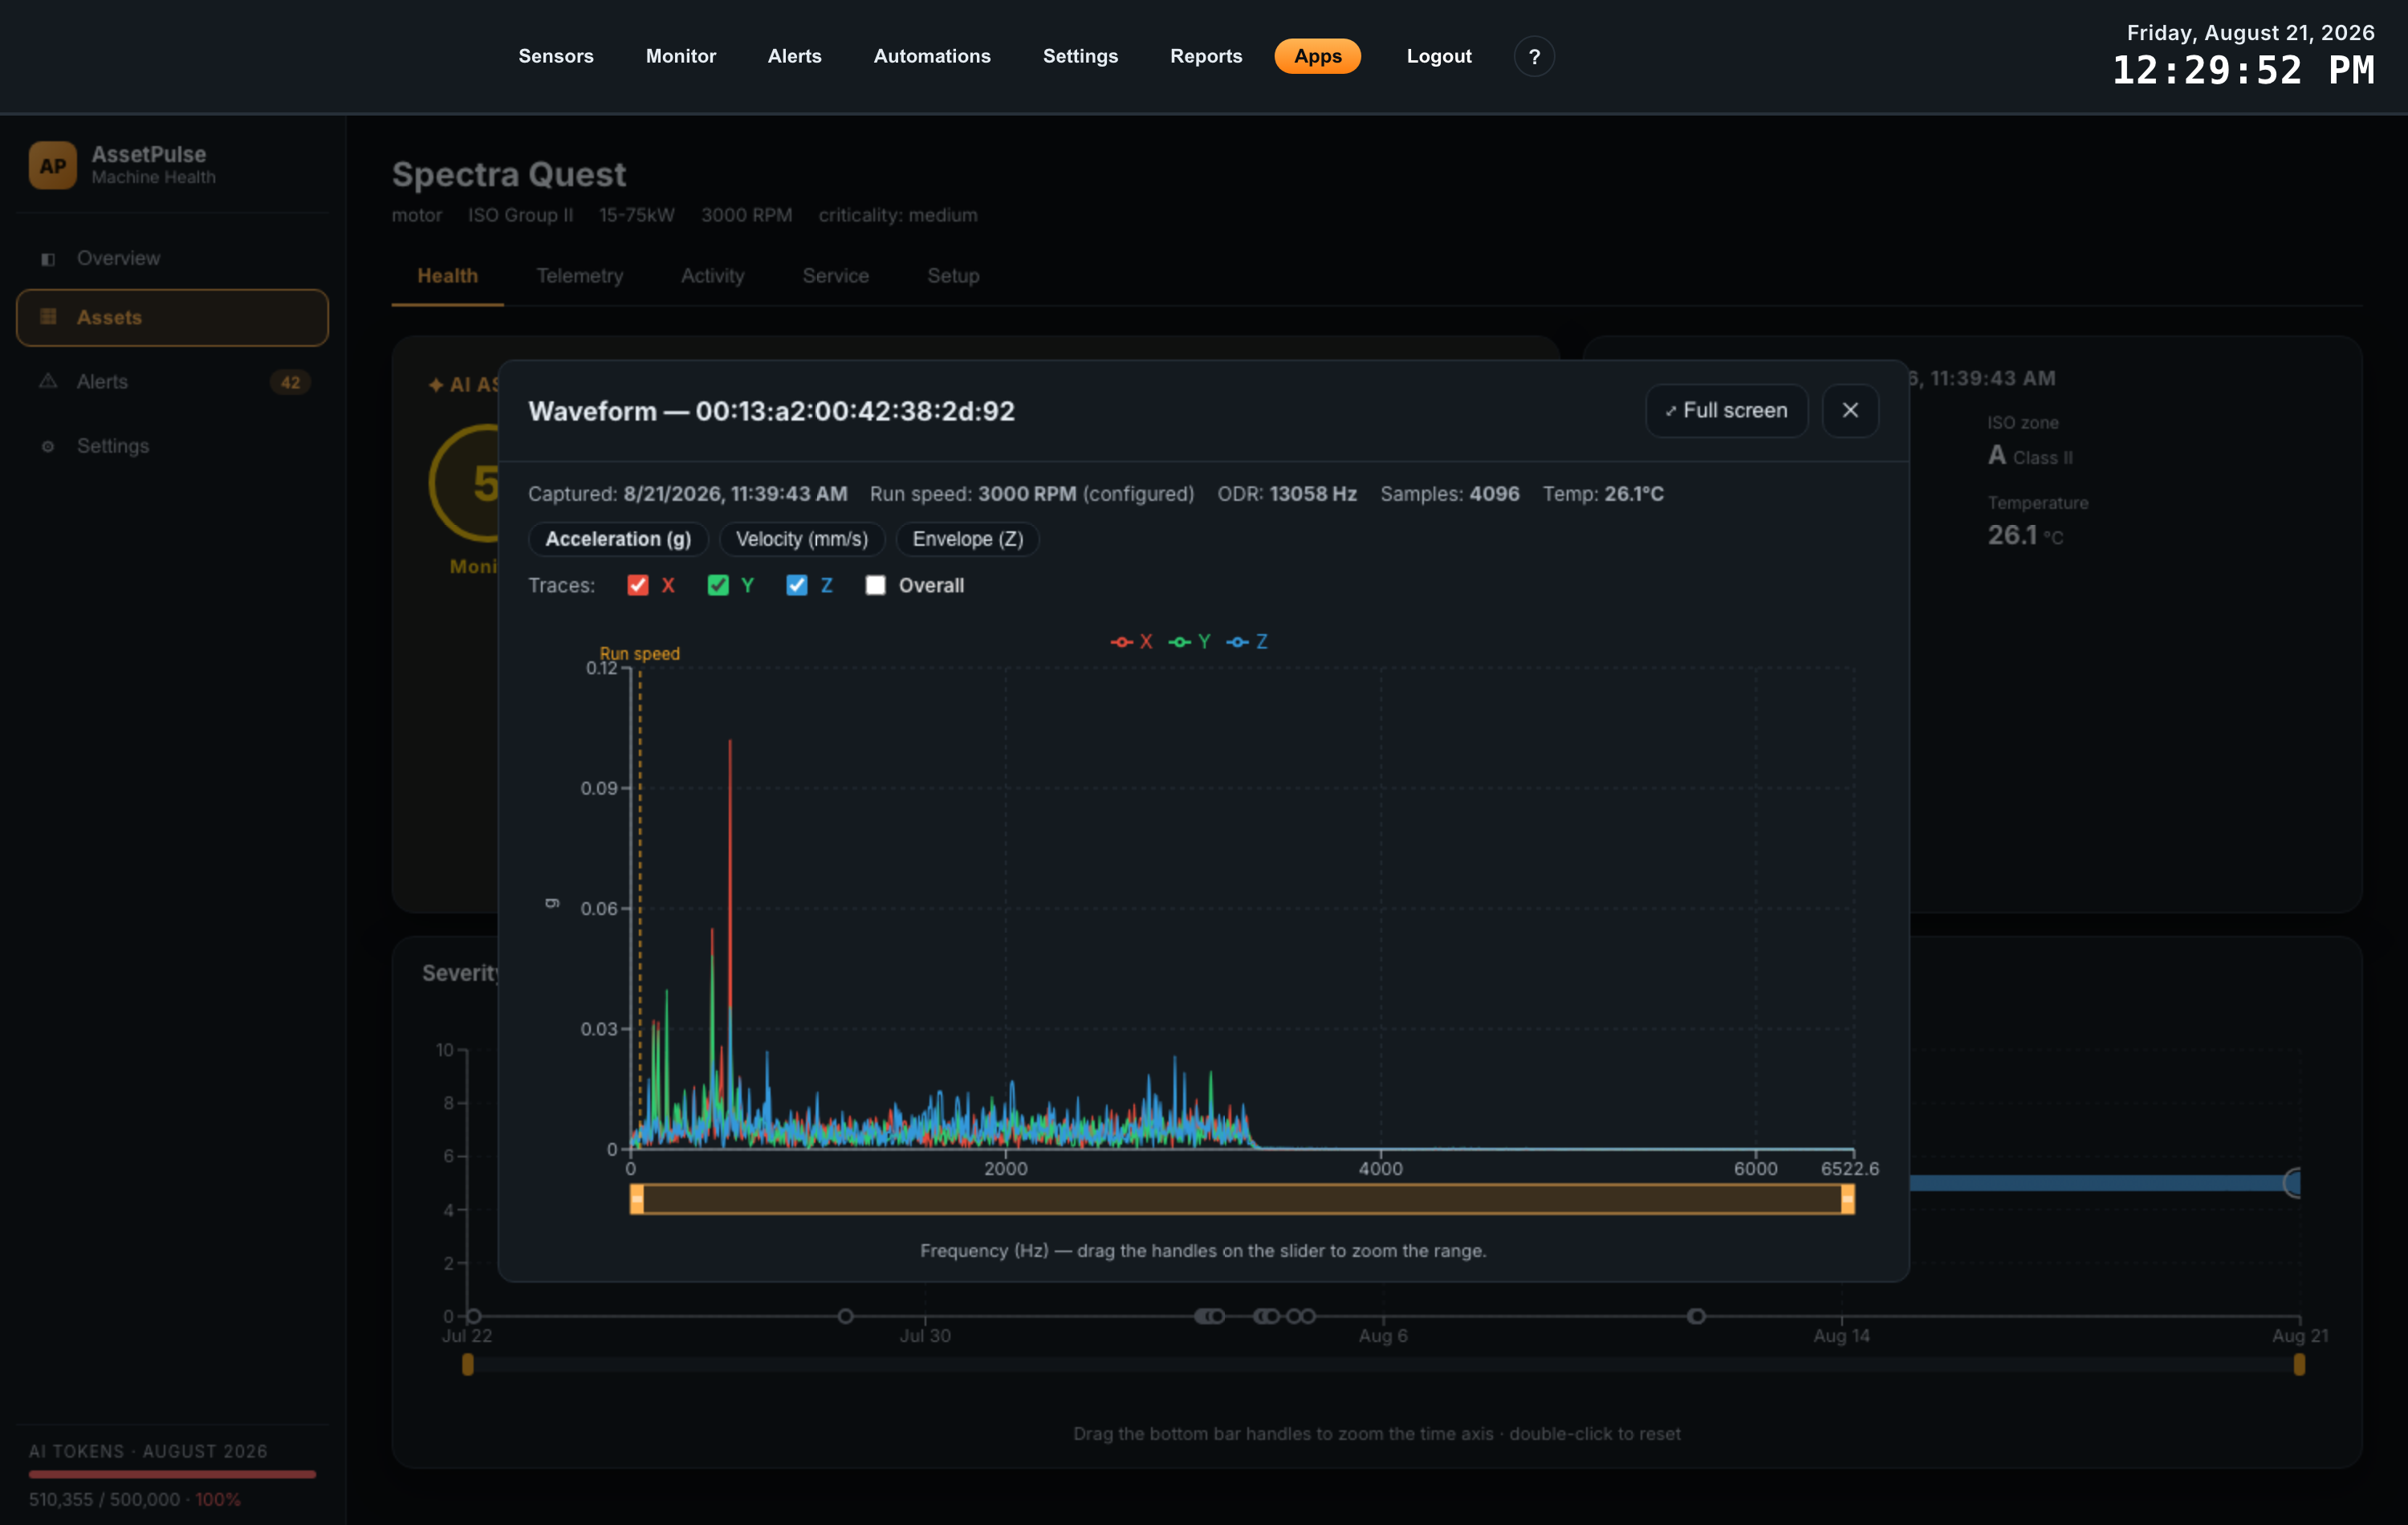Switch to the Telemetry tab
Viewport: 2408px width, 1525px height.
point(579,276)
